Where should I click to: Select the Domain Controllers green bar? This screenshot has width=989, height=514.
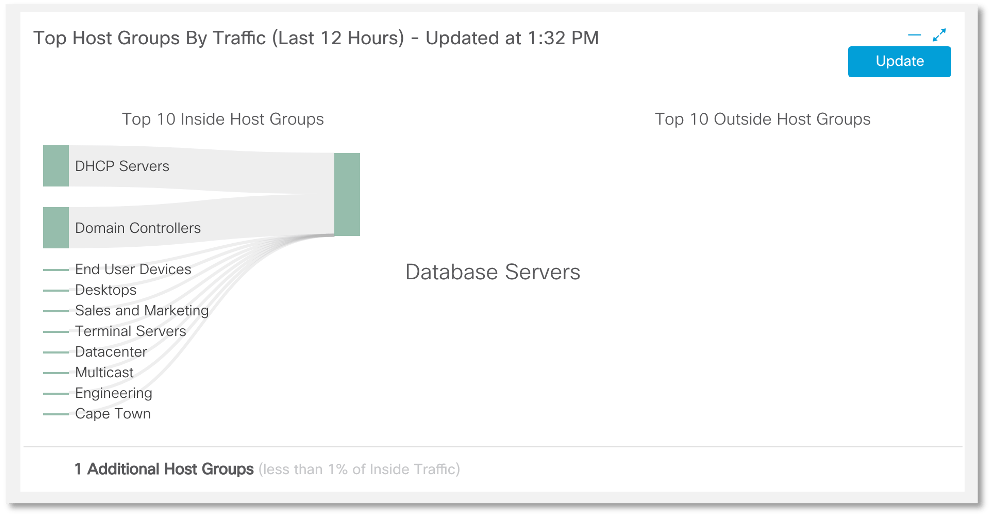(56, 227)
